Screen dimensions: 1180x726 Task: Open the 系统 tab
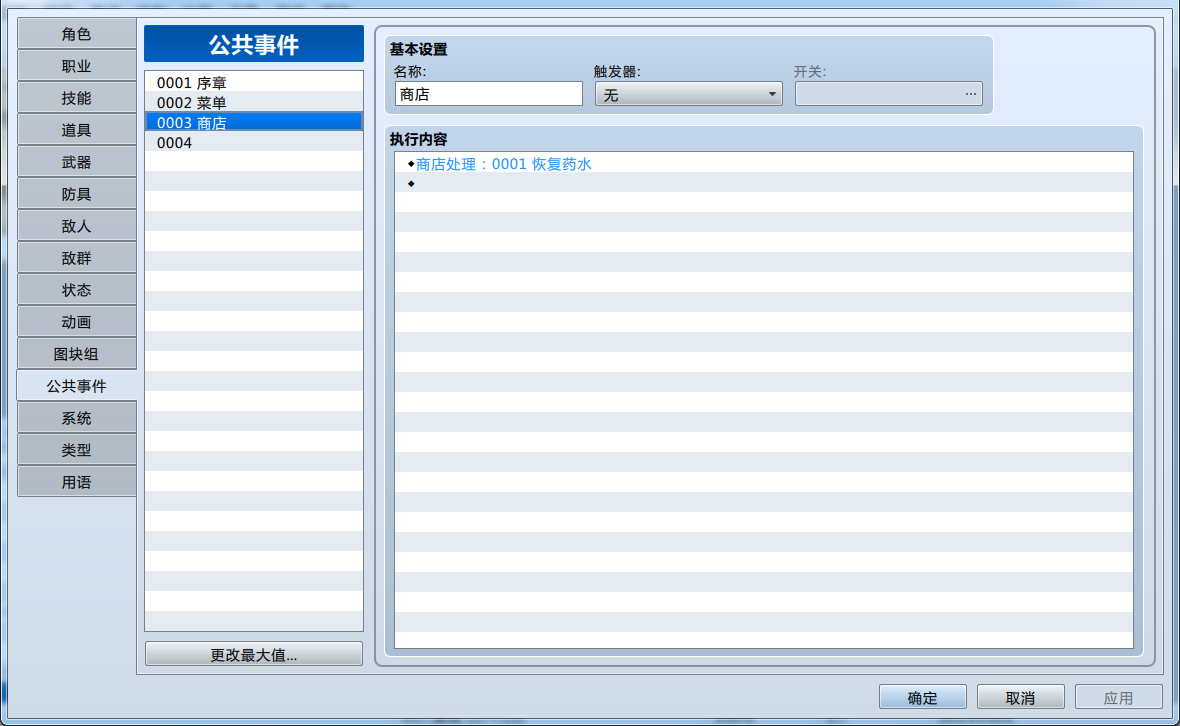pos(77,418)
